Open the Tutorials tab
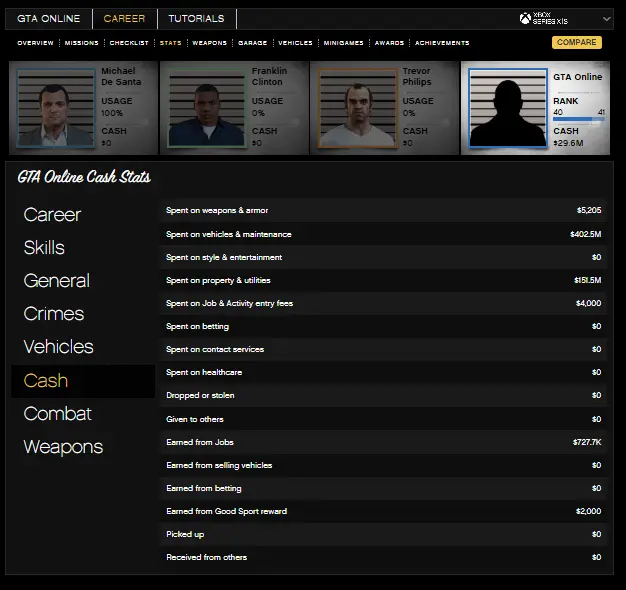The width and height of the screenshot is (626, 590). tap(196, 19)
